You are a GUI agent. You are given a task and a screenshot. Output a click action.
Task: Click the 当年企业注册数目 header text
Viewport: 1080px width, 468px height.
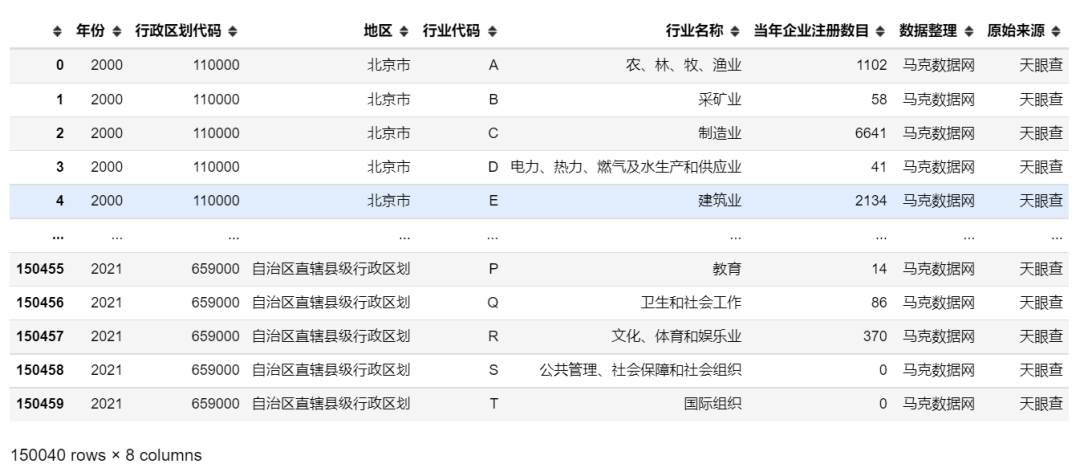[811, 31]
